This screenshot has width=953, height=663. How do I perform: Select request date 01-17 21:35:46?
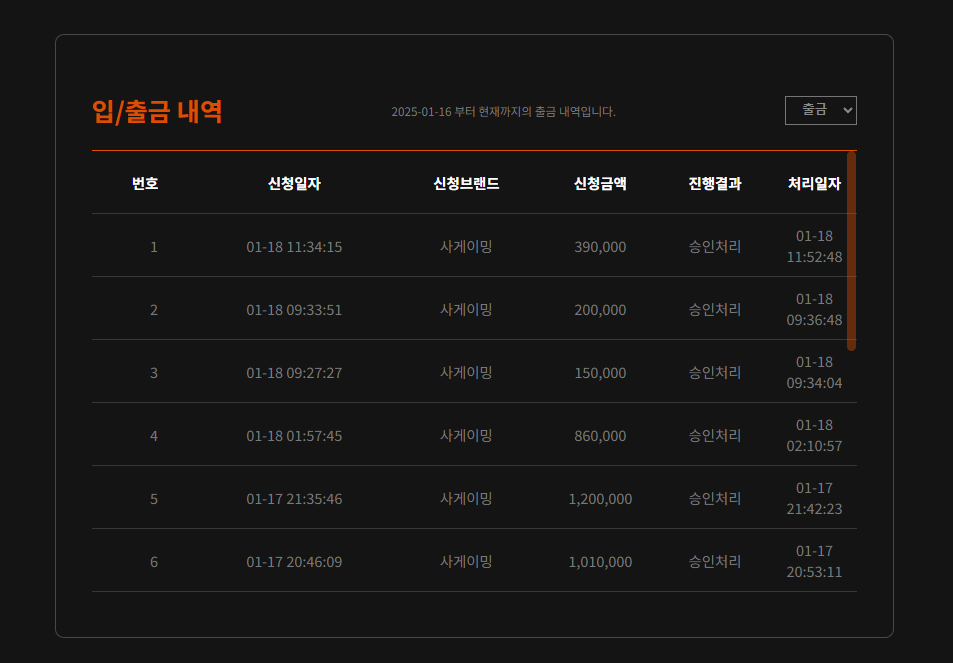tap(294, 499)
